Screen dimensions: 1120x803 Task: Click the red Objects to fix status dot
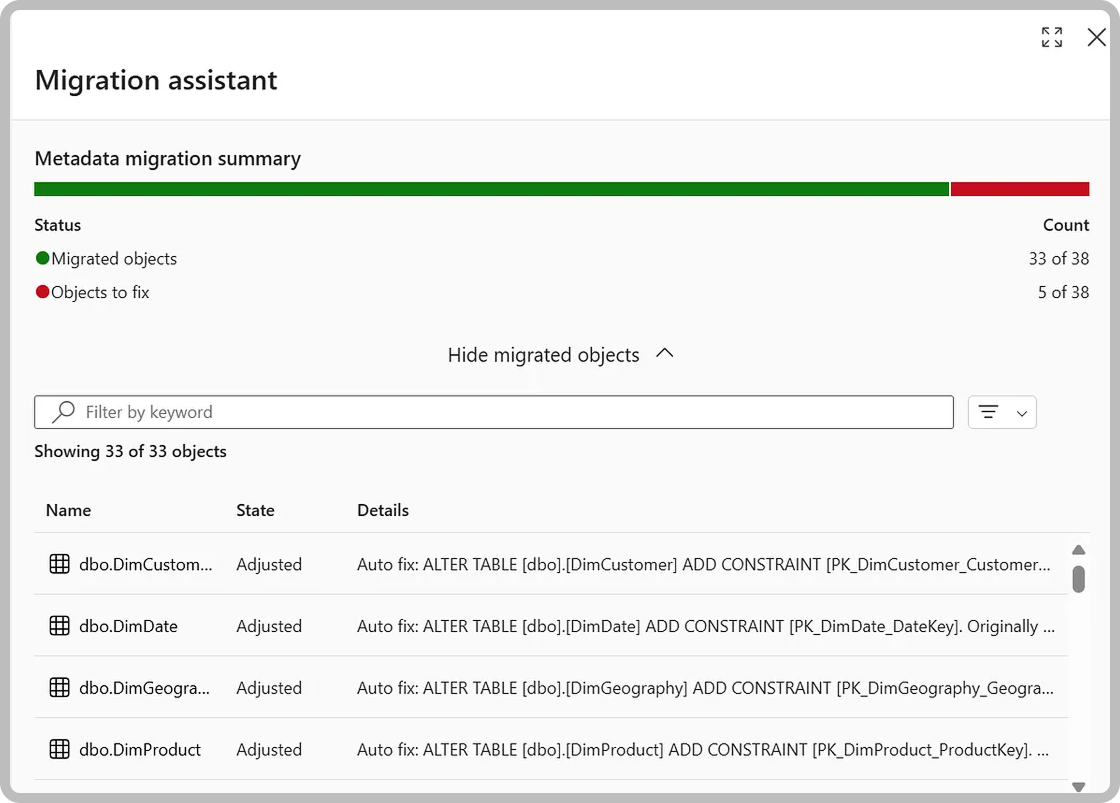coord(42,291)
